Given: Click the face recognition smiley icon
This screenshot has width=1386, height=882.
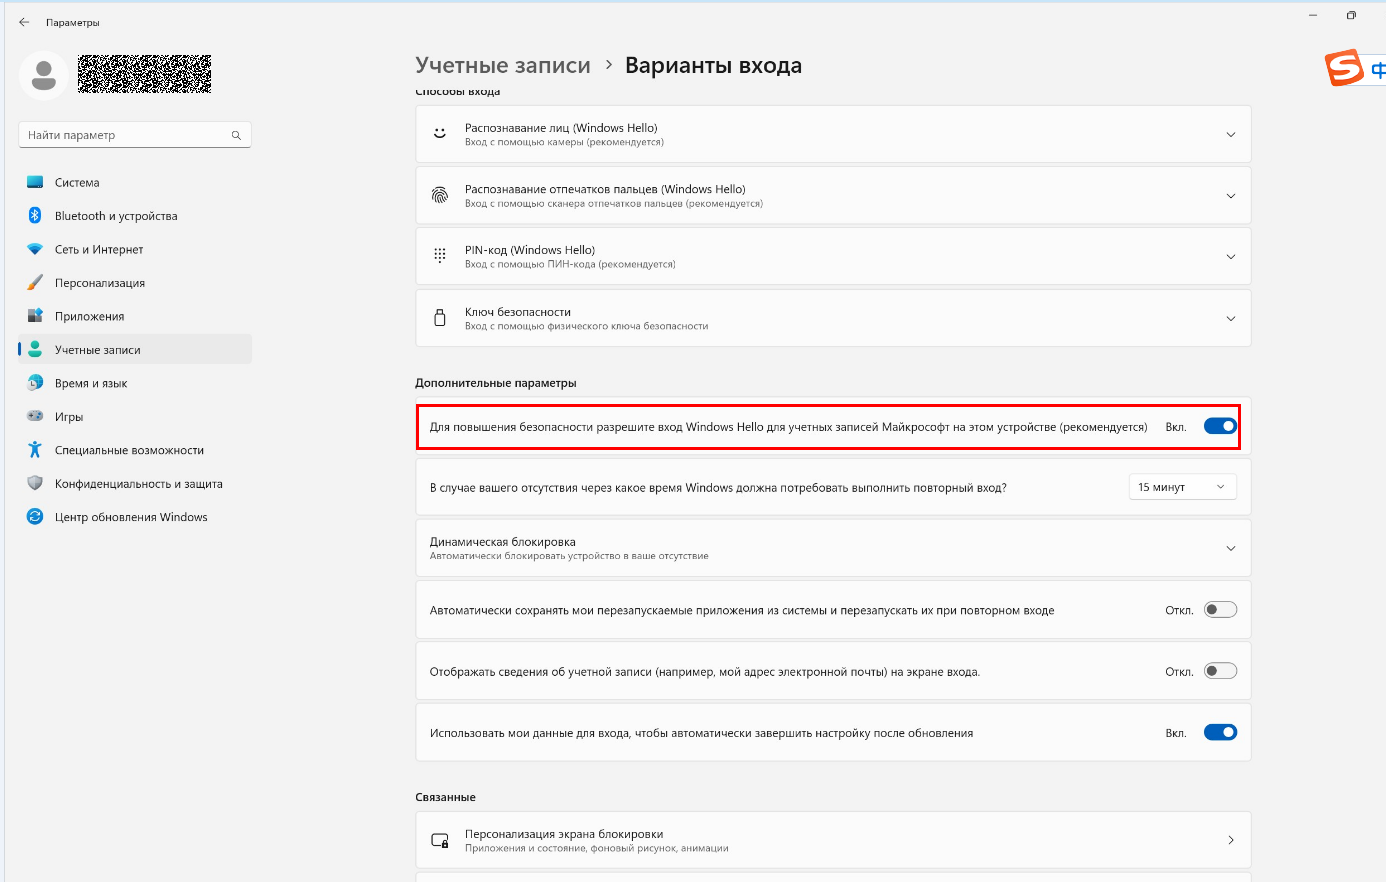Looking at the screenshot, I should click(x=440, y=133).
